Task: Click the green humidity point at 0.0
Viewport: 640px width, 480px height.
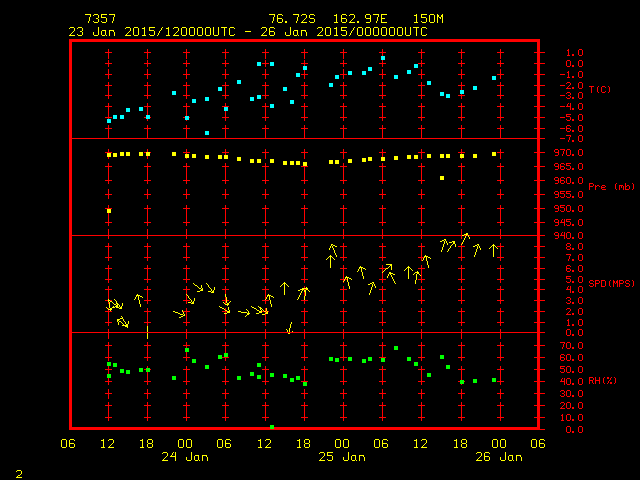Action: [x=272, y=427]
